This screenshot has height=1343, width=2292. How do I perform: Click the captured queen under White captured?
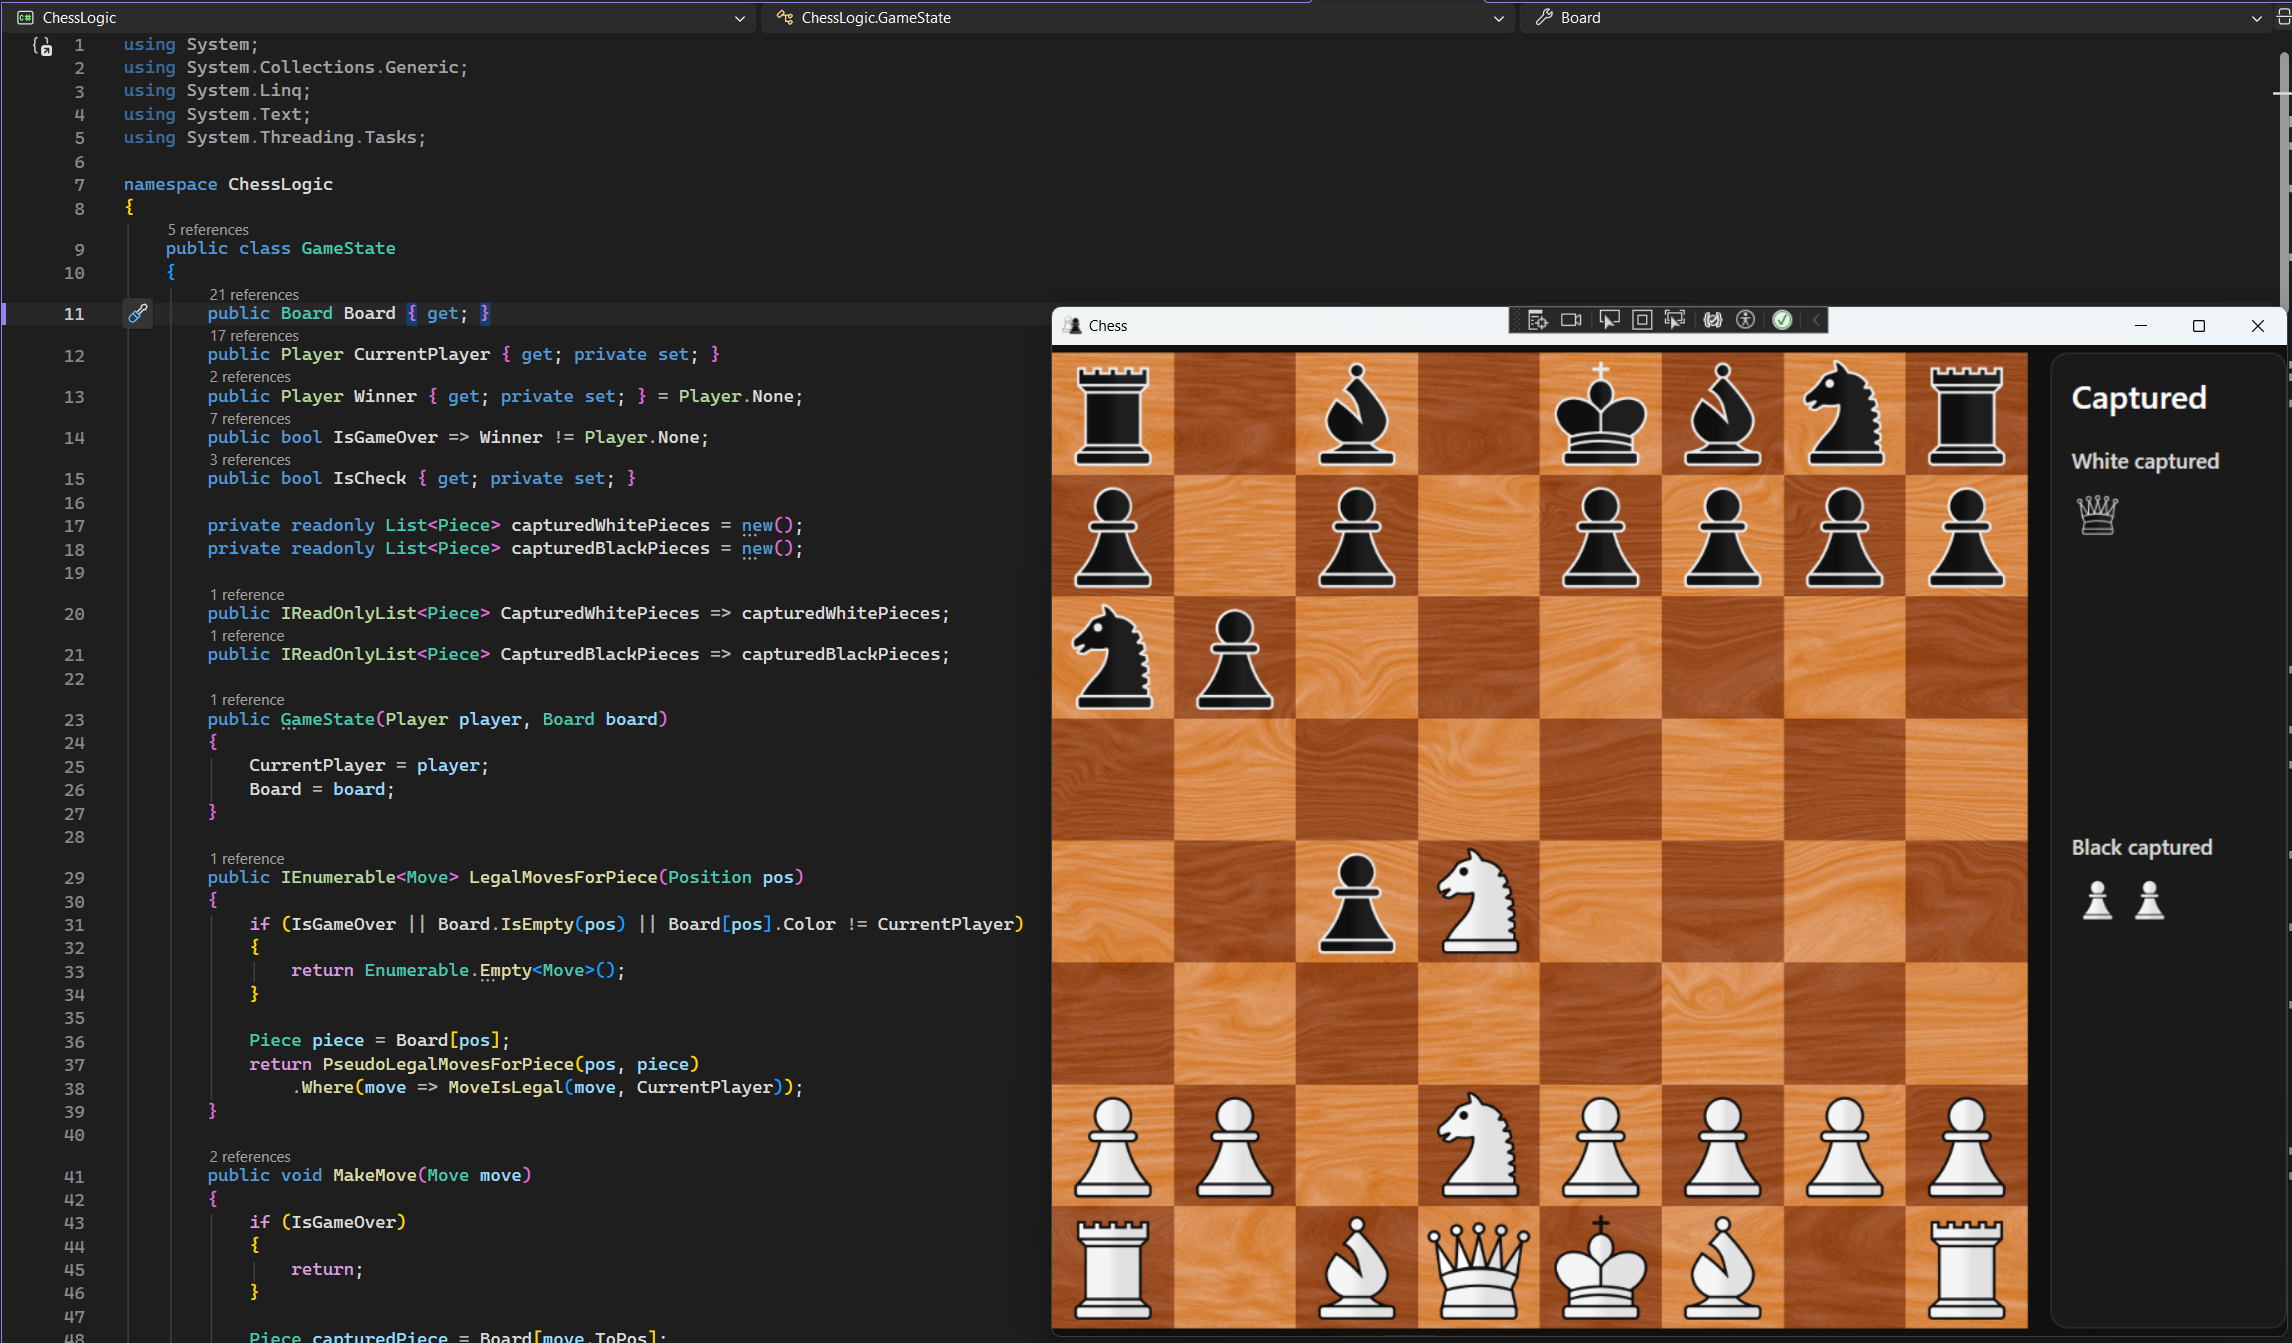click(x=2097, y=515)
